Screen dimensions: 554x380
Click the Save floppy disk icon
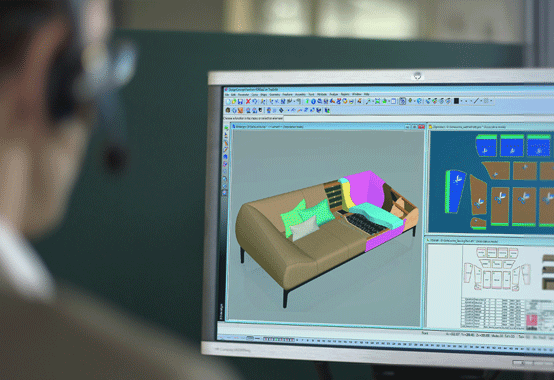(240, 102)
